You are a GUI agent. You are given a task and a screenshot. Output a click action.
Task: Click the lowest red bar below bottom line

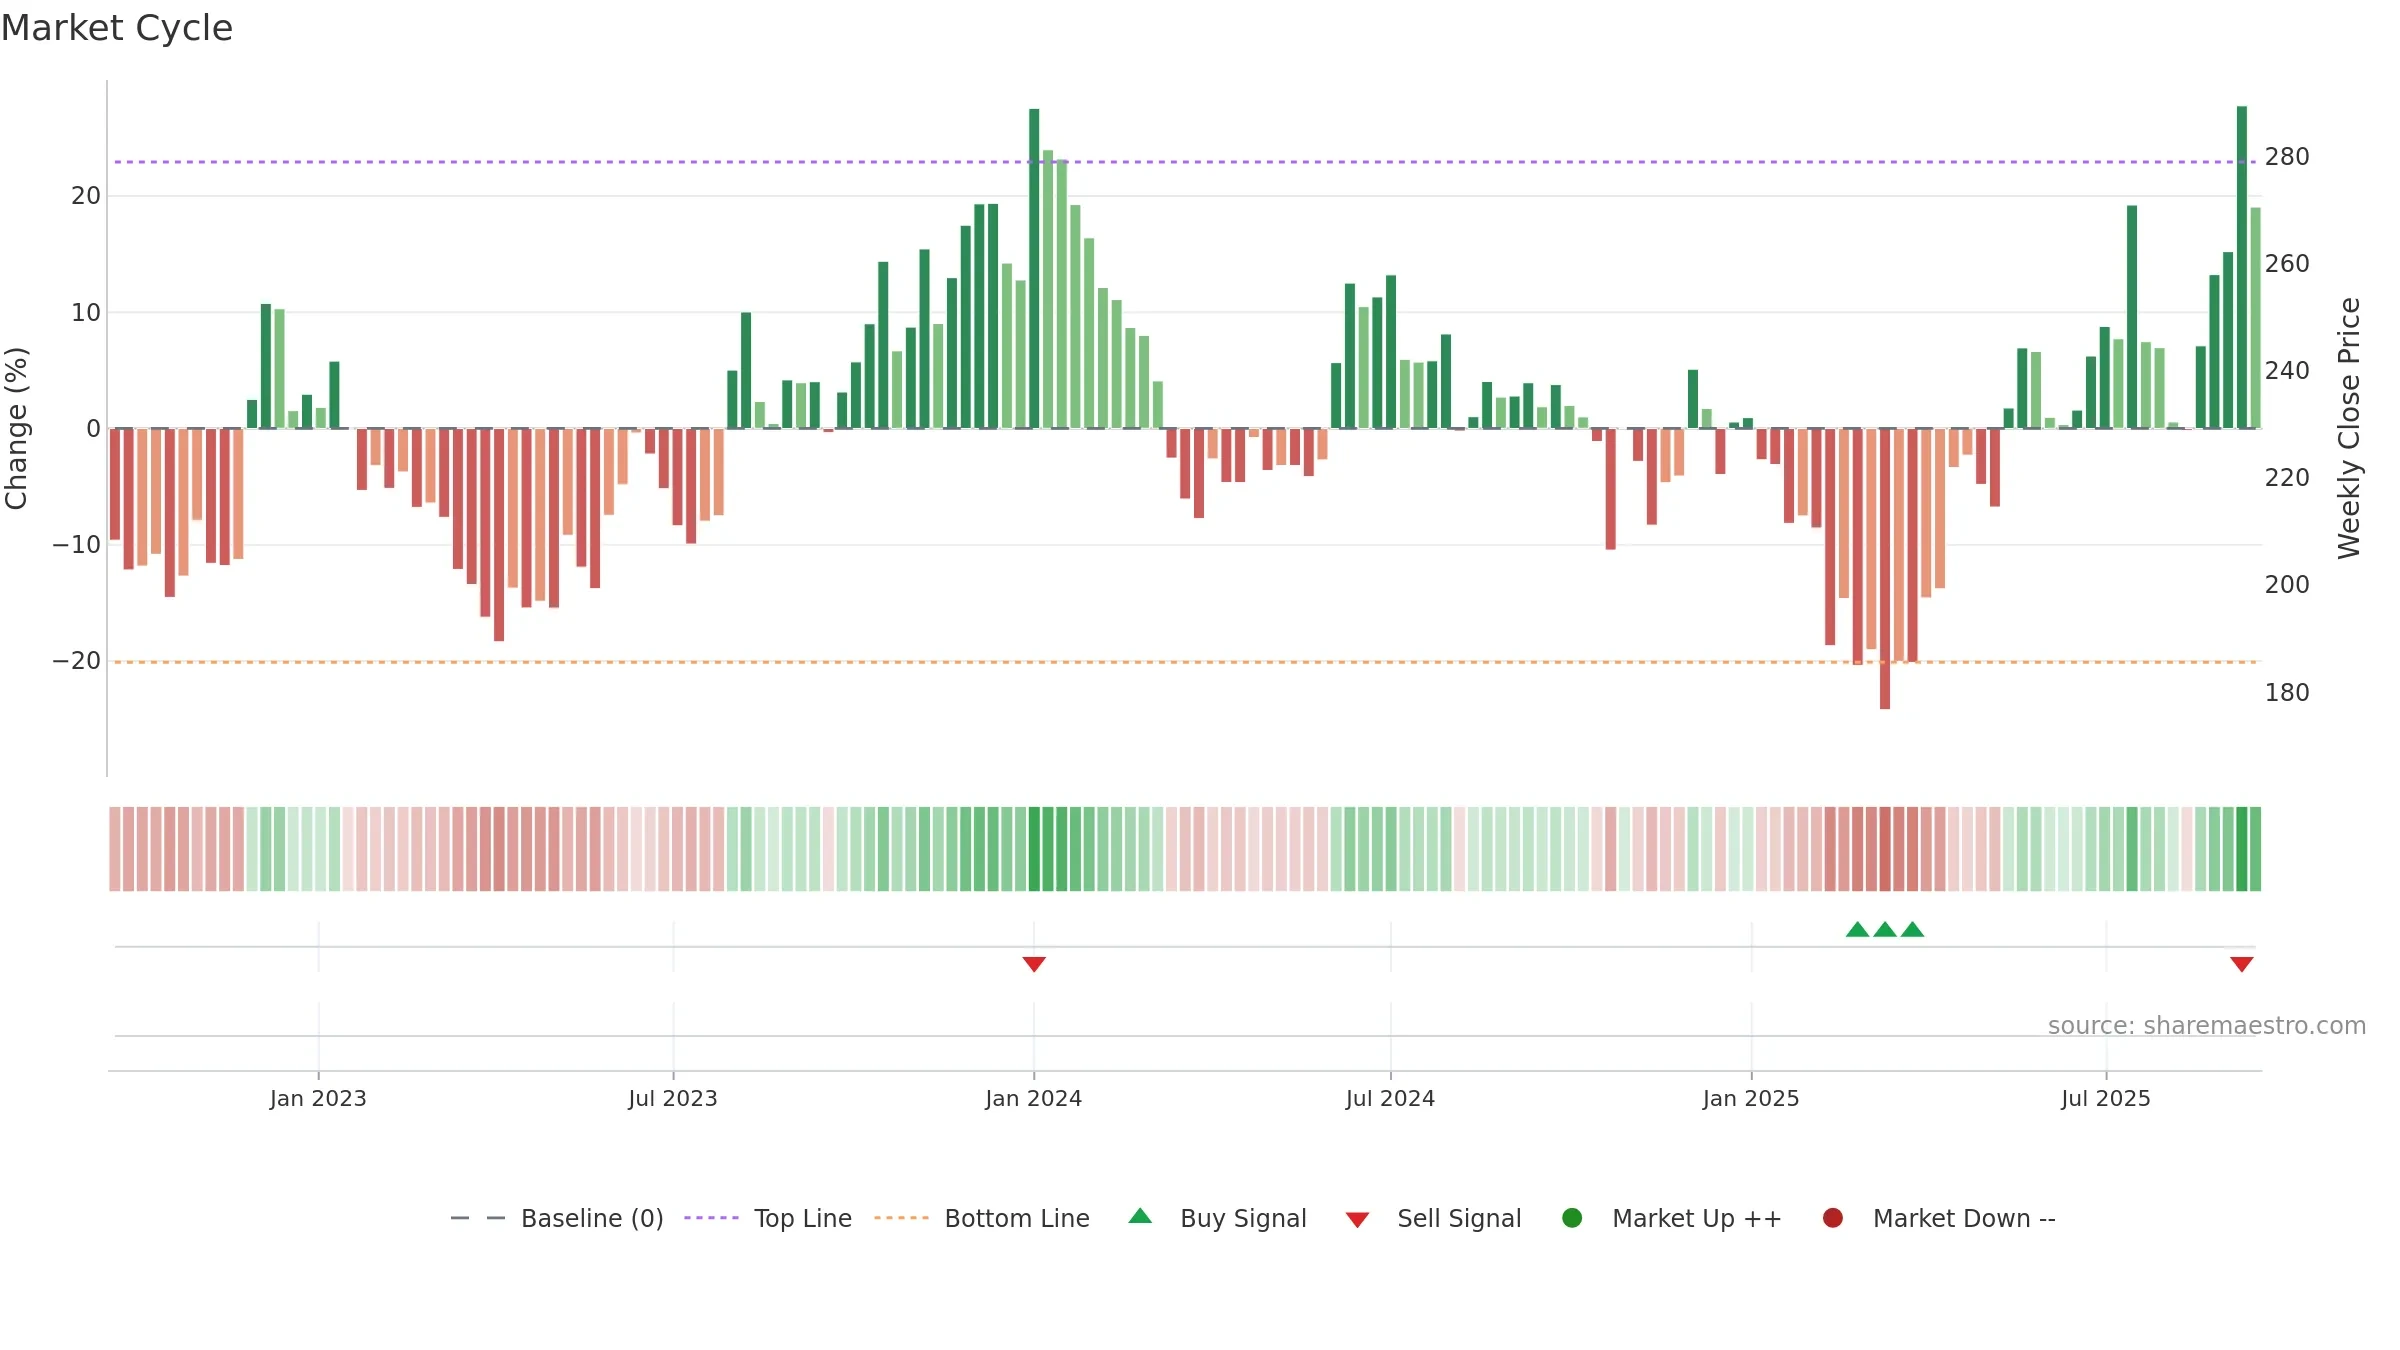(x=1885, y=569)
